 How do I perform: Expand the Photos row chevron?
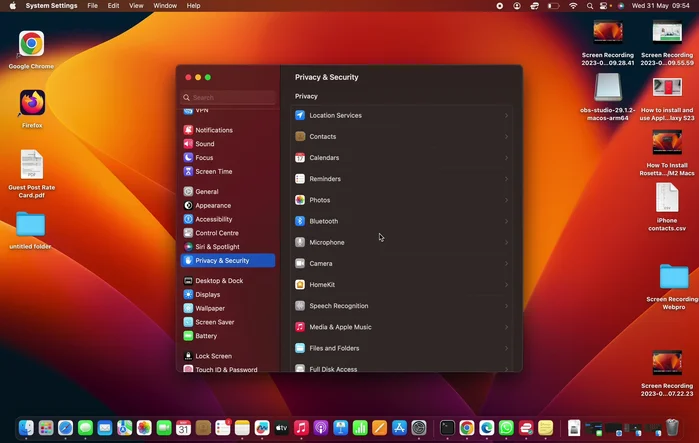[506, 200]
